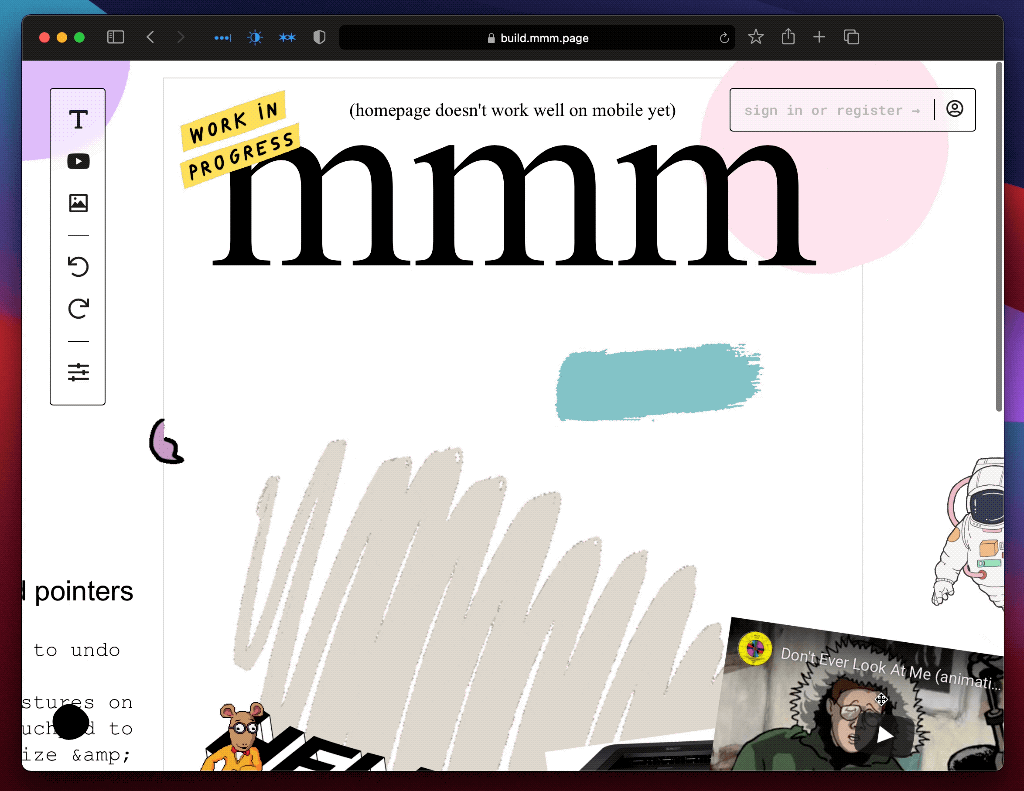
Task: Open the Safari share menu
Action: click(x=788, y=37)
